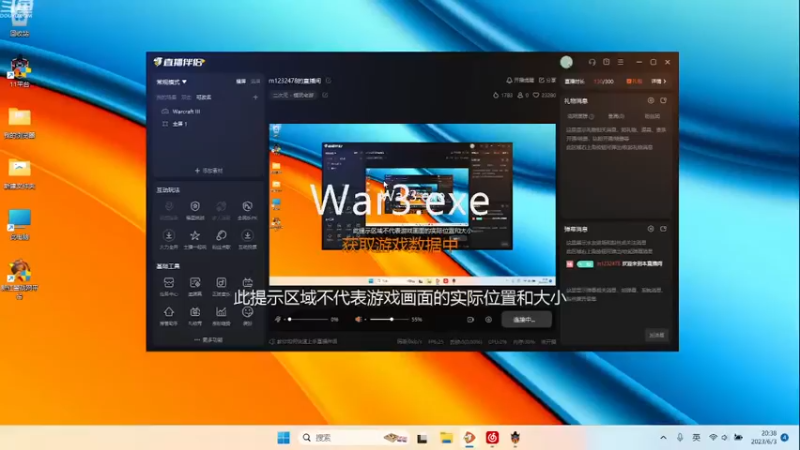Viewport: 800px width, 450px height.
Task: Click the live preview thumbnail
Action: [x=412, y=205]
